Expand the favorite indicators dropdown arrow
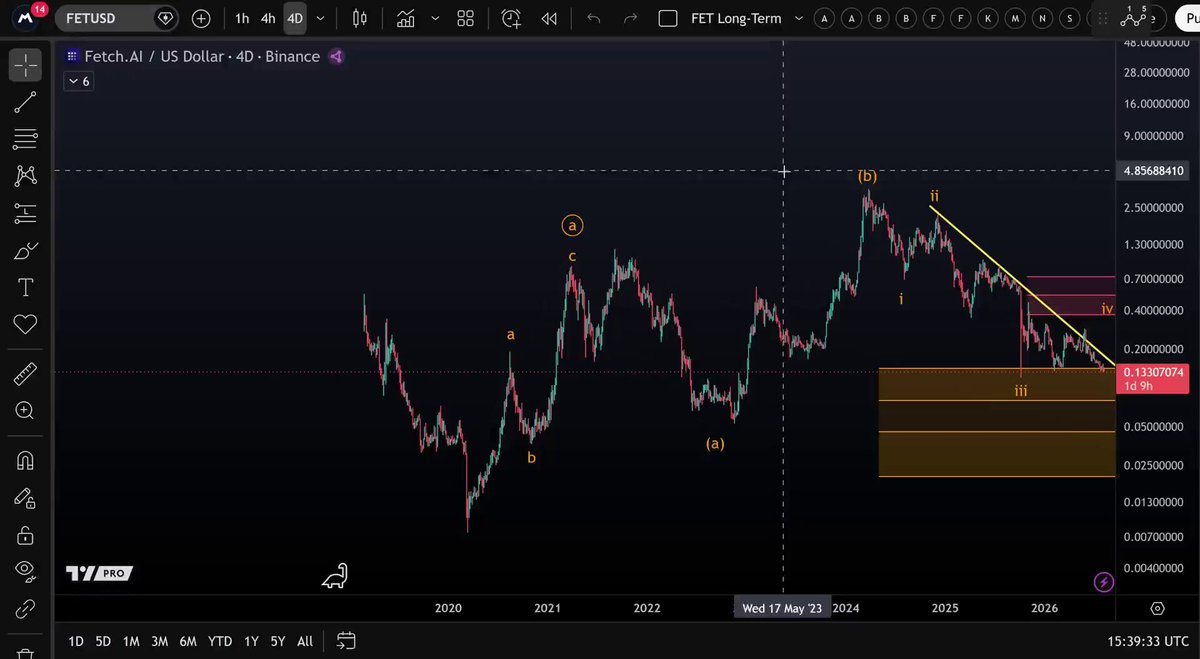1200x659 pixels. pos(435,18)
